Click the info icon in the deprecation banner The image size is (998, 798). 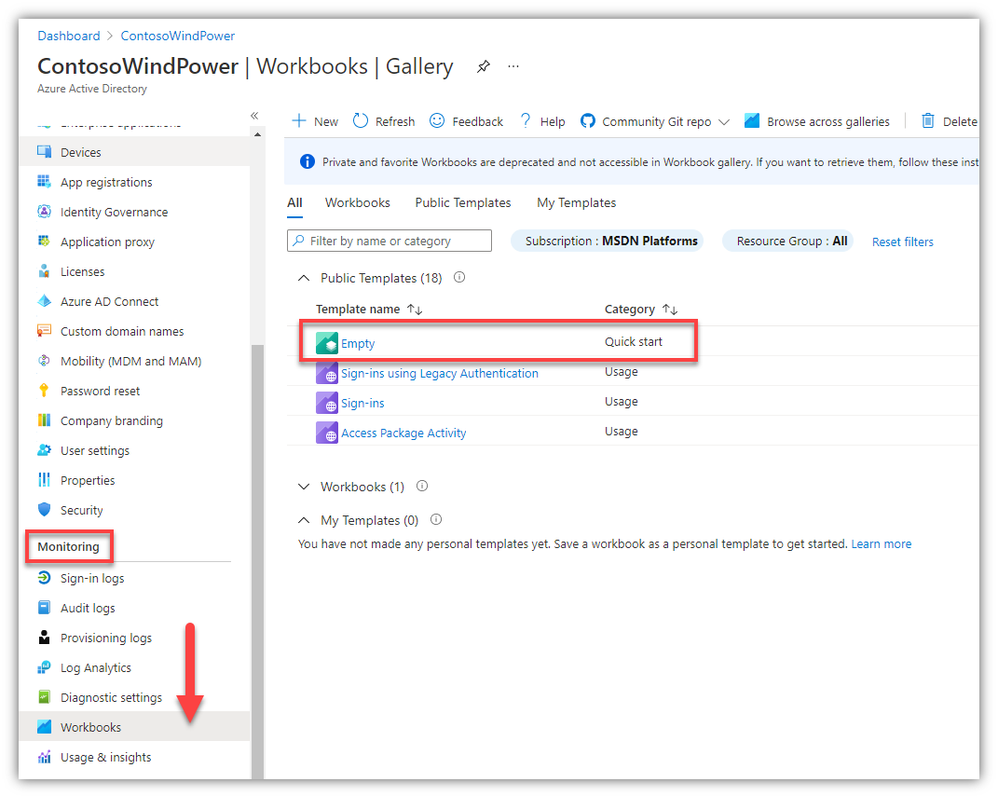[307, 162]
